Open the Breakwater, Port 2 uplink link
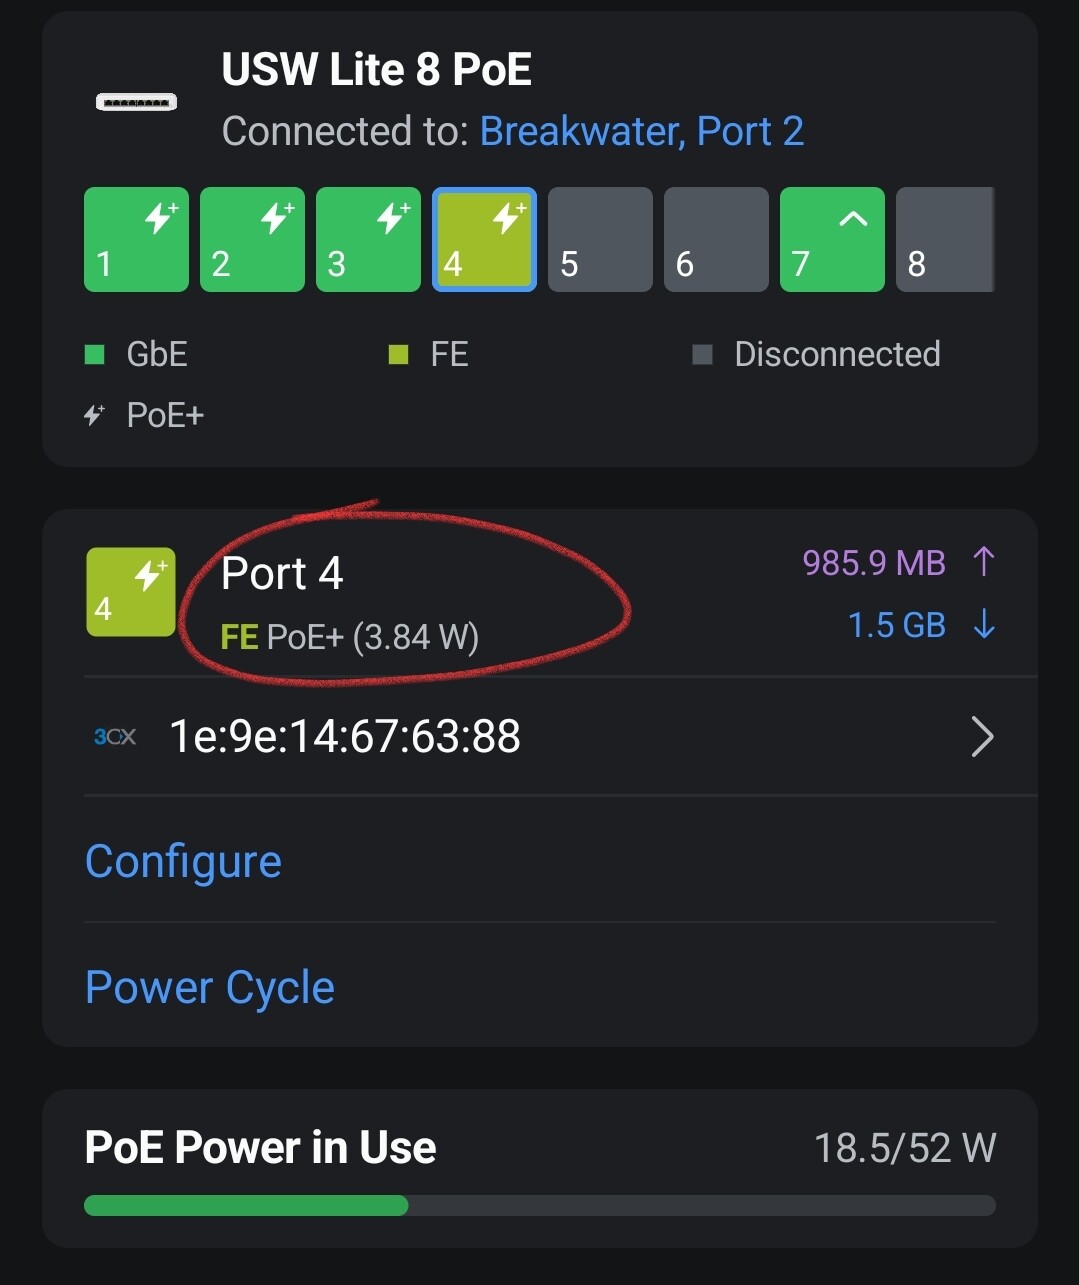The width and height of the screenshot is (1079, 1285). (x=642, y=131)
